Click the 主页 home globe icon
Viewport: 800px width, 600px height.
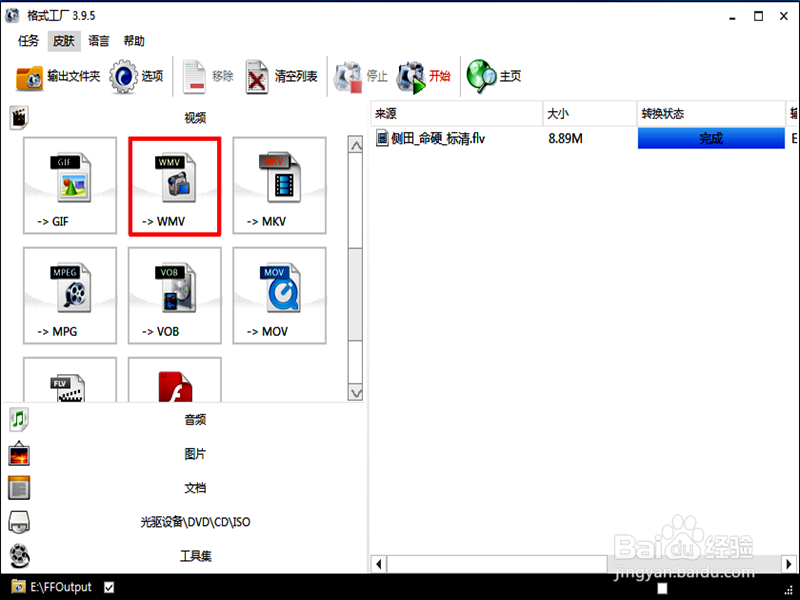click(494, 75)
